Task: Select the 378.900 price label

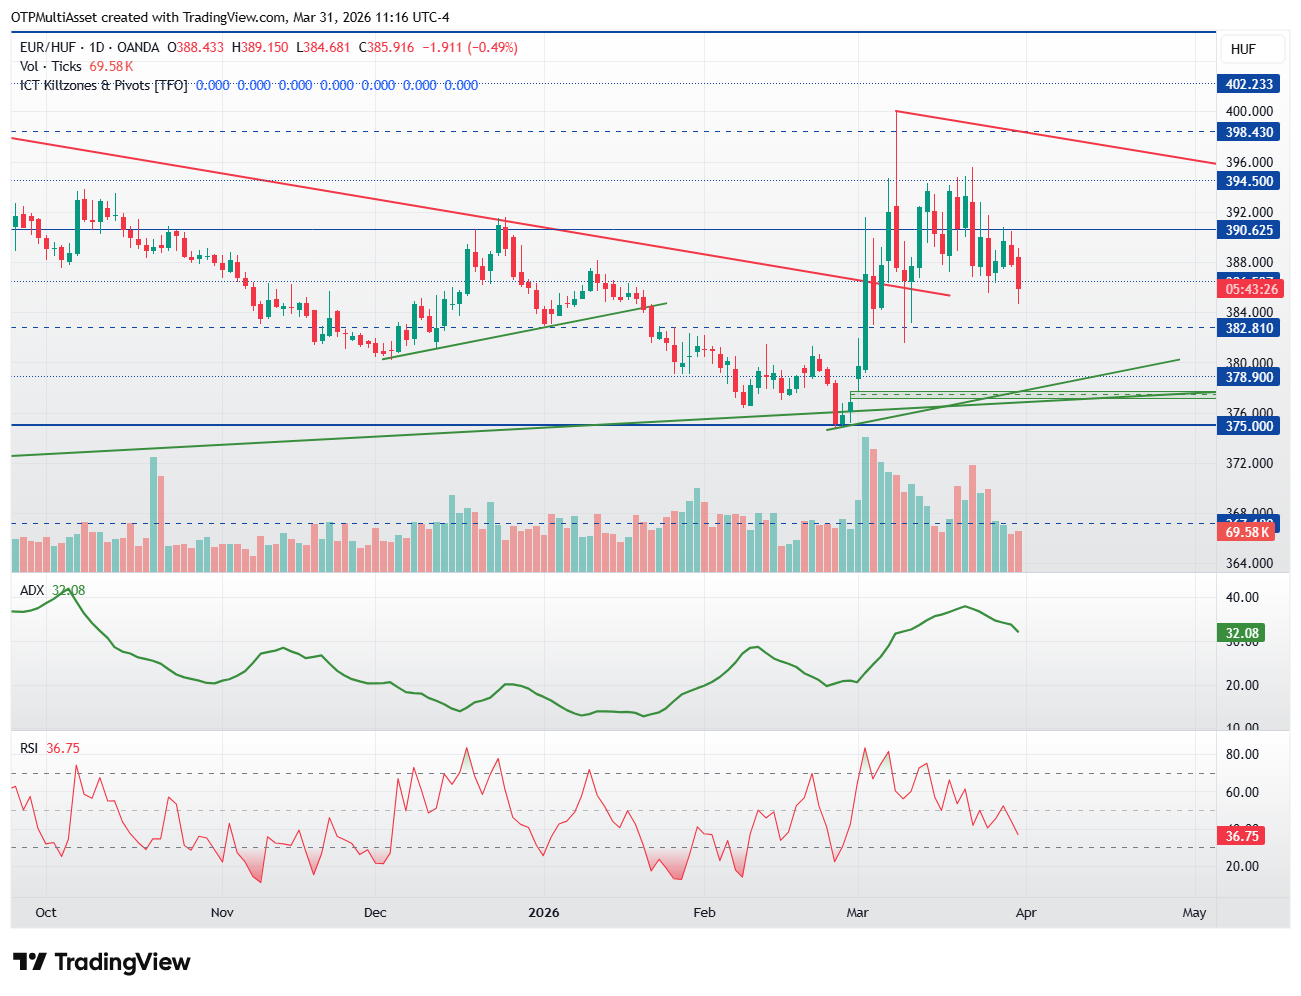Action: [x=1249, y=377]
